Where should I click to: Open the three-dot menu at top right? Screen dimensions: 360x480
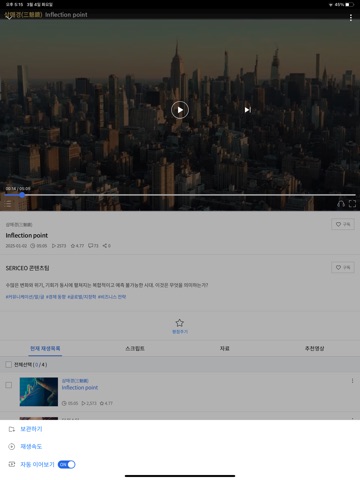pos(351,18)
